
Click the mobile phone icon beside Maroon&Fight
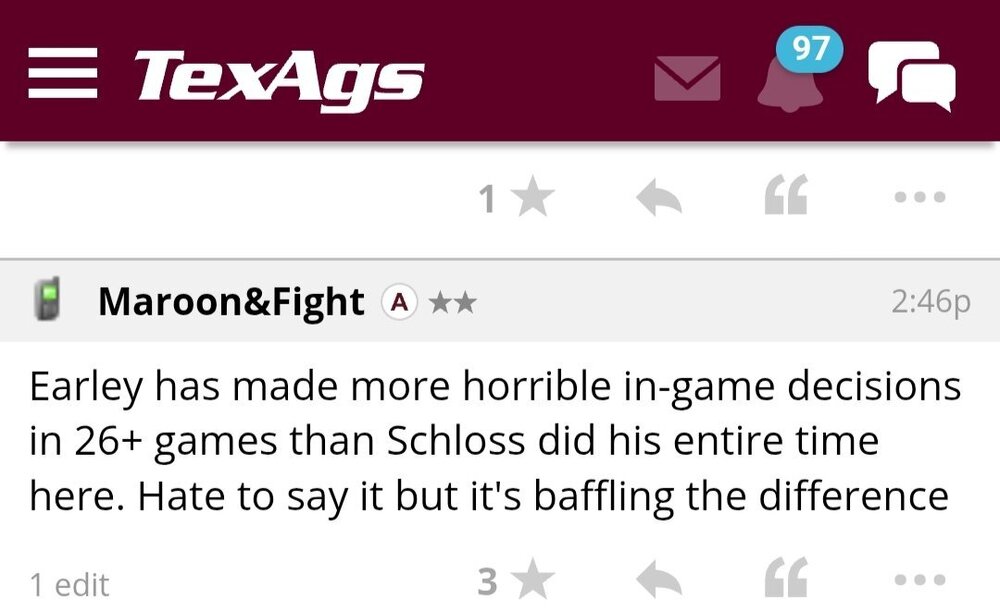point(46,301)
